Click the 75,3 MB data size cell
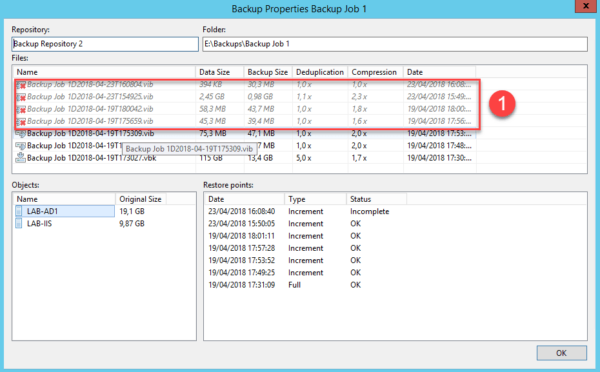 212,134
